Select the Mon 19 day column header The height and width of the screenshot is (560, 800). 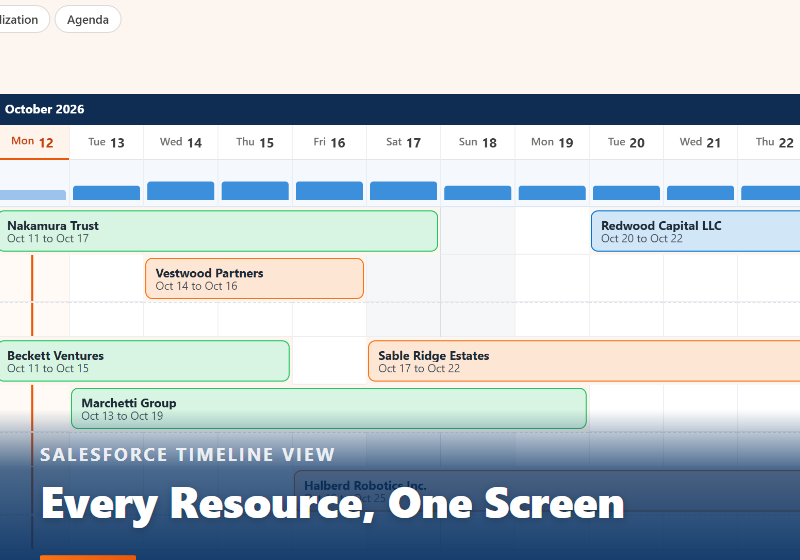[x=552, y=142]
